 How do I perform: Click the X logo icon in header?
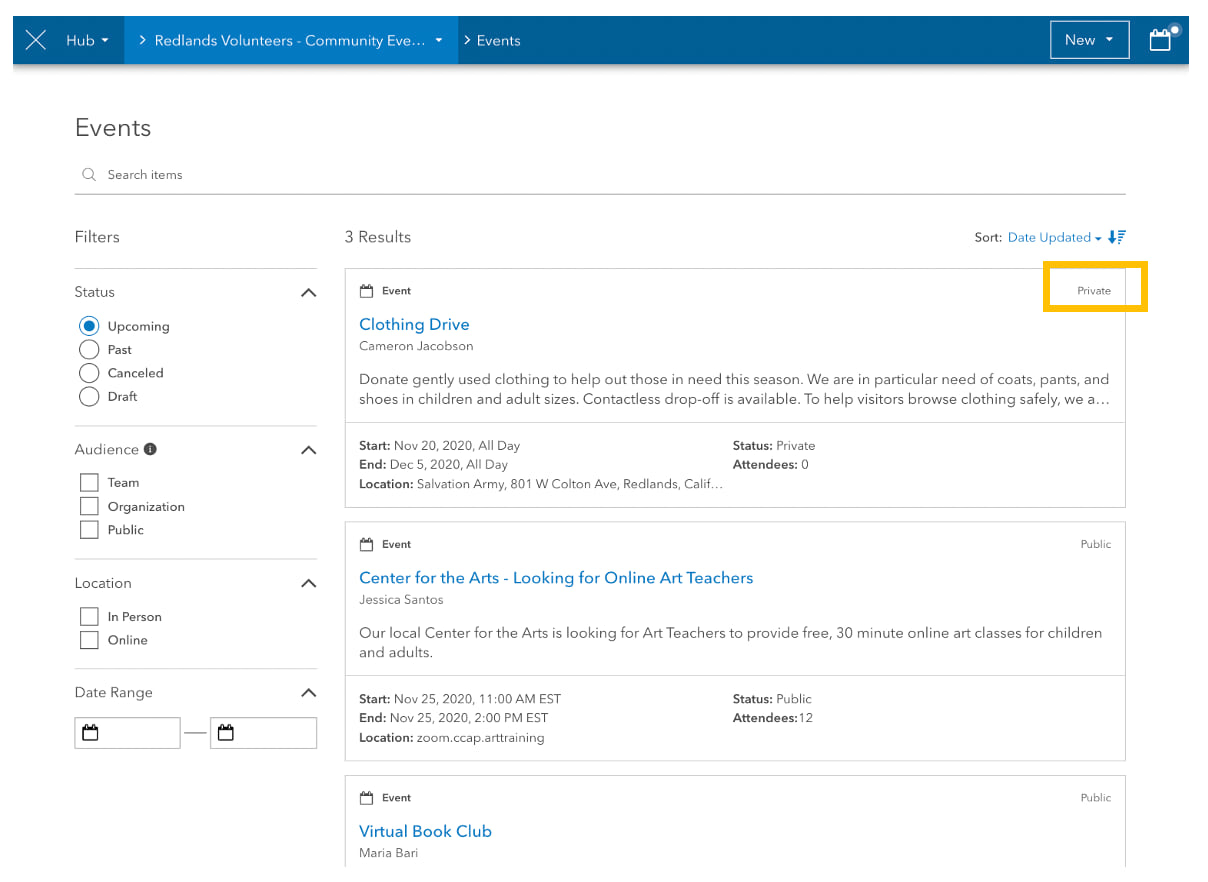point(36,41)
